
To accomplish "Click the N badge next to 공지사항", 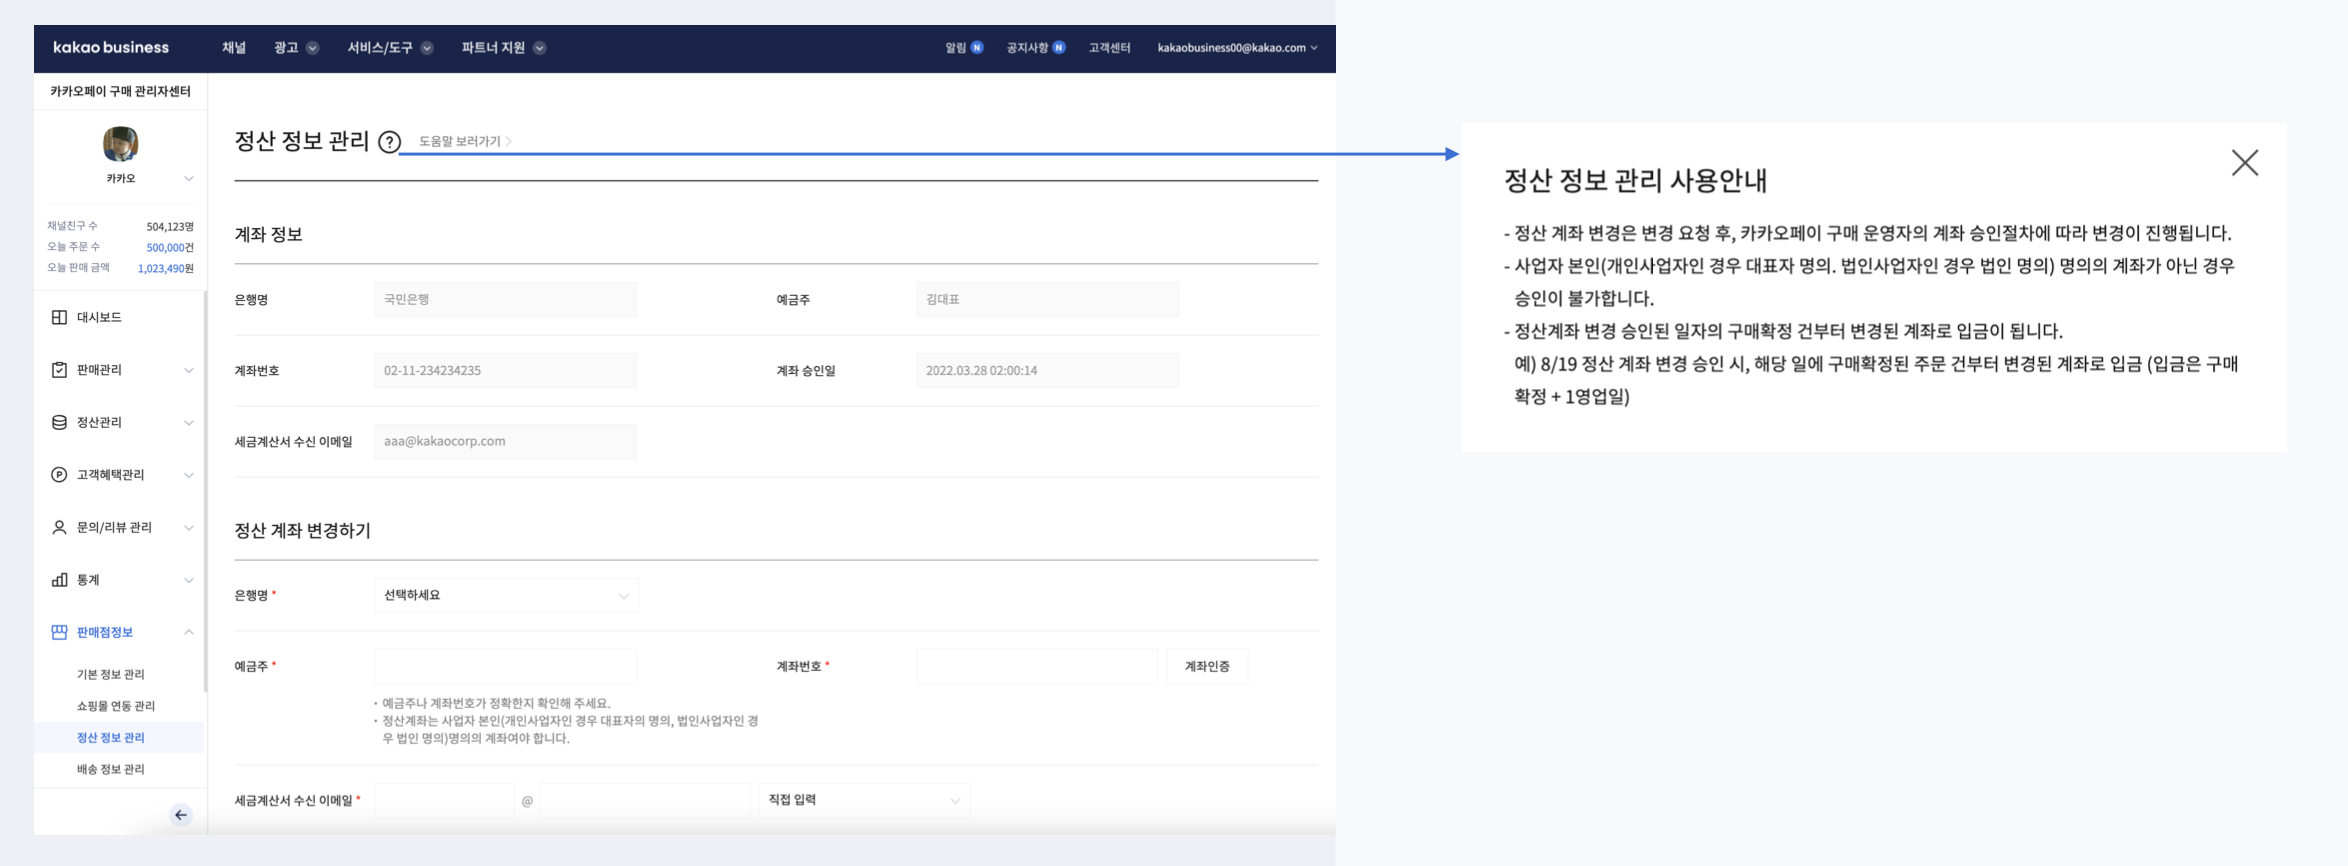I will pyautogui.click(x=1059, y=48).
